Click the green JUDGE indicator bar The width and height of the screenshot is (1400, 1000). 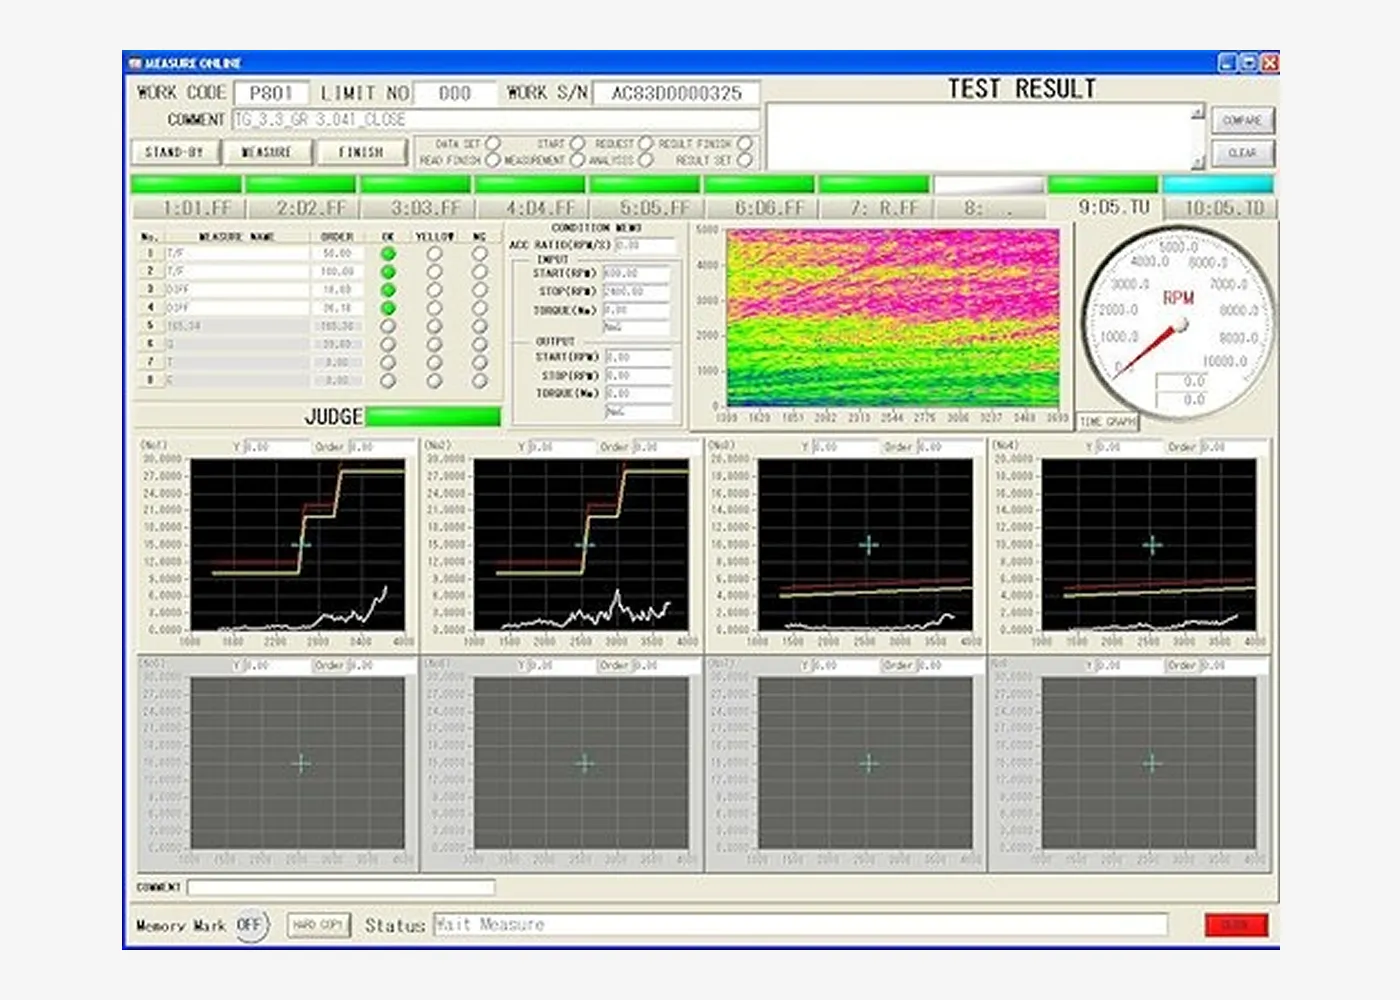[433, 416]
